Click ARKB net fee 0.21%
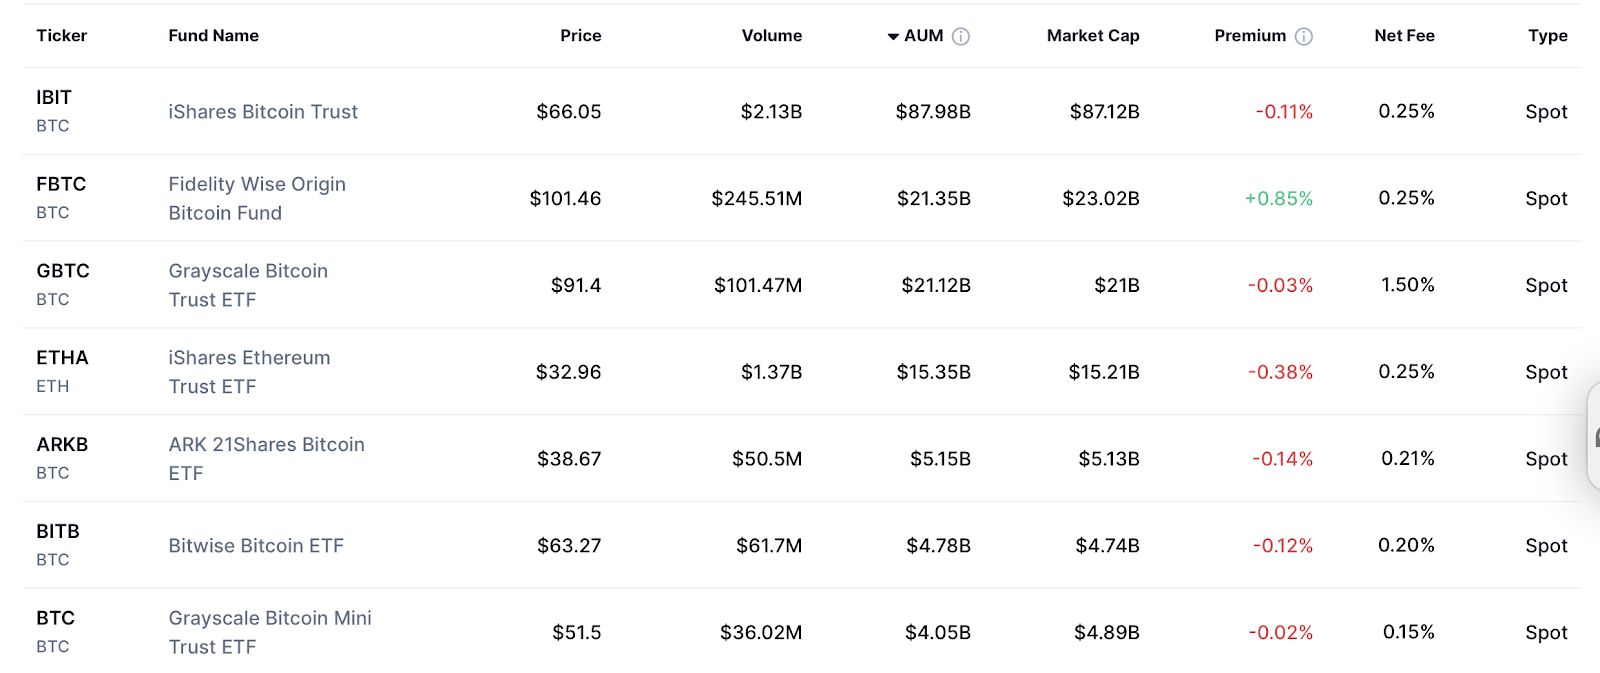This screenshot has width=1600, height=673. pos(1408,458)
